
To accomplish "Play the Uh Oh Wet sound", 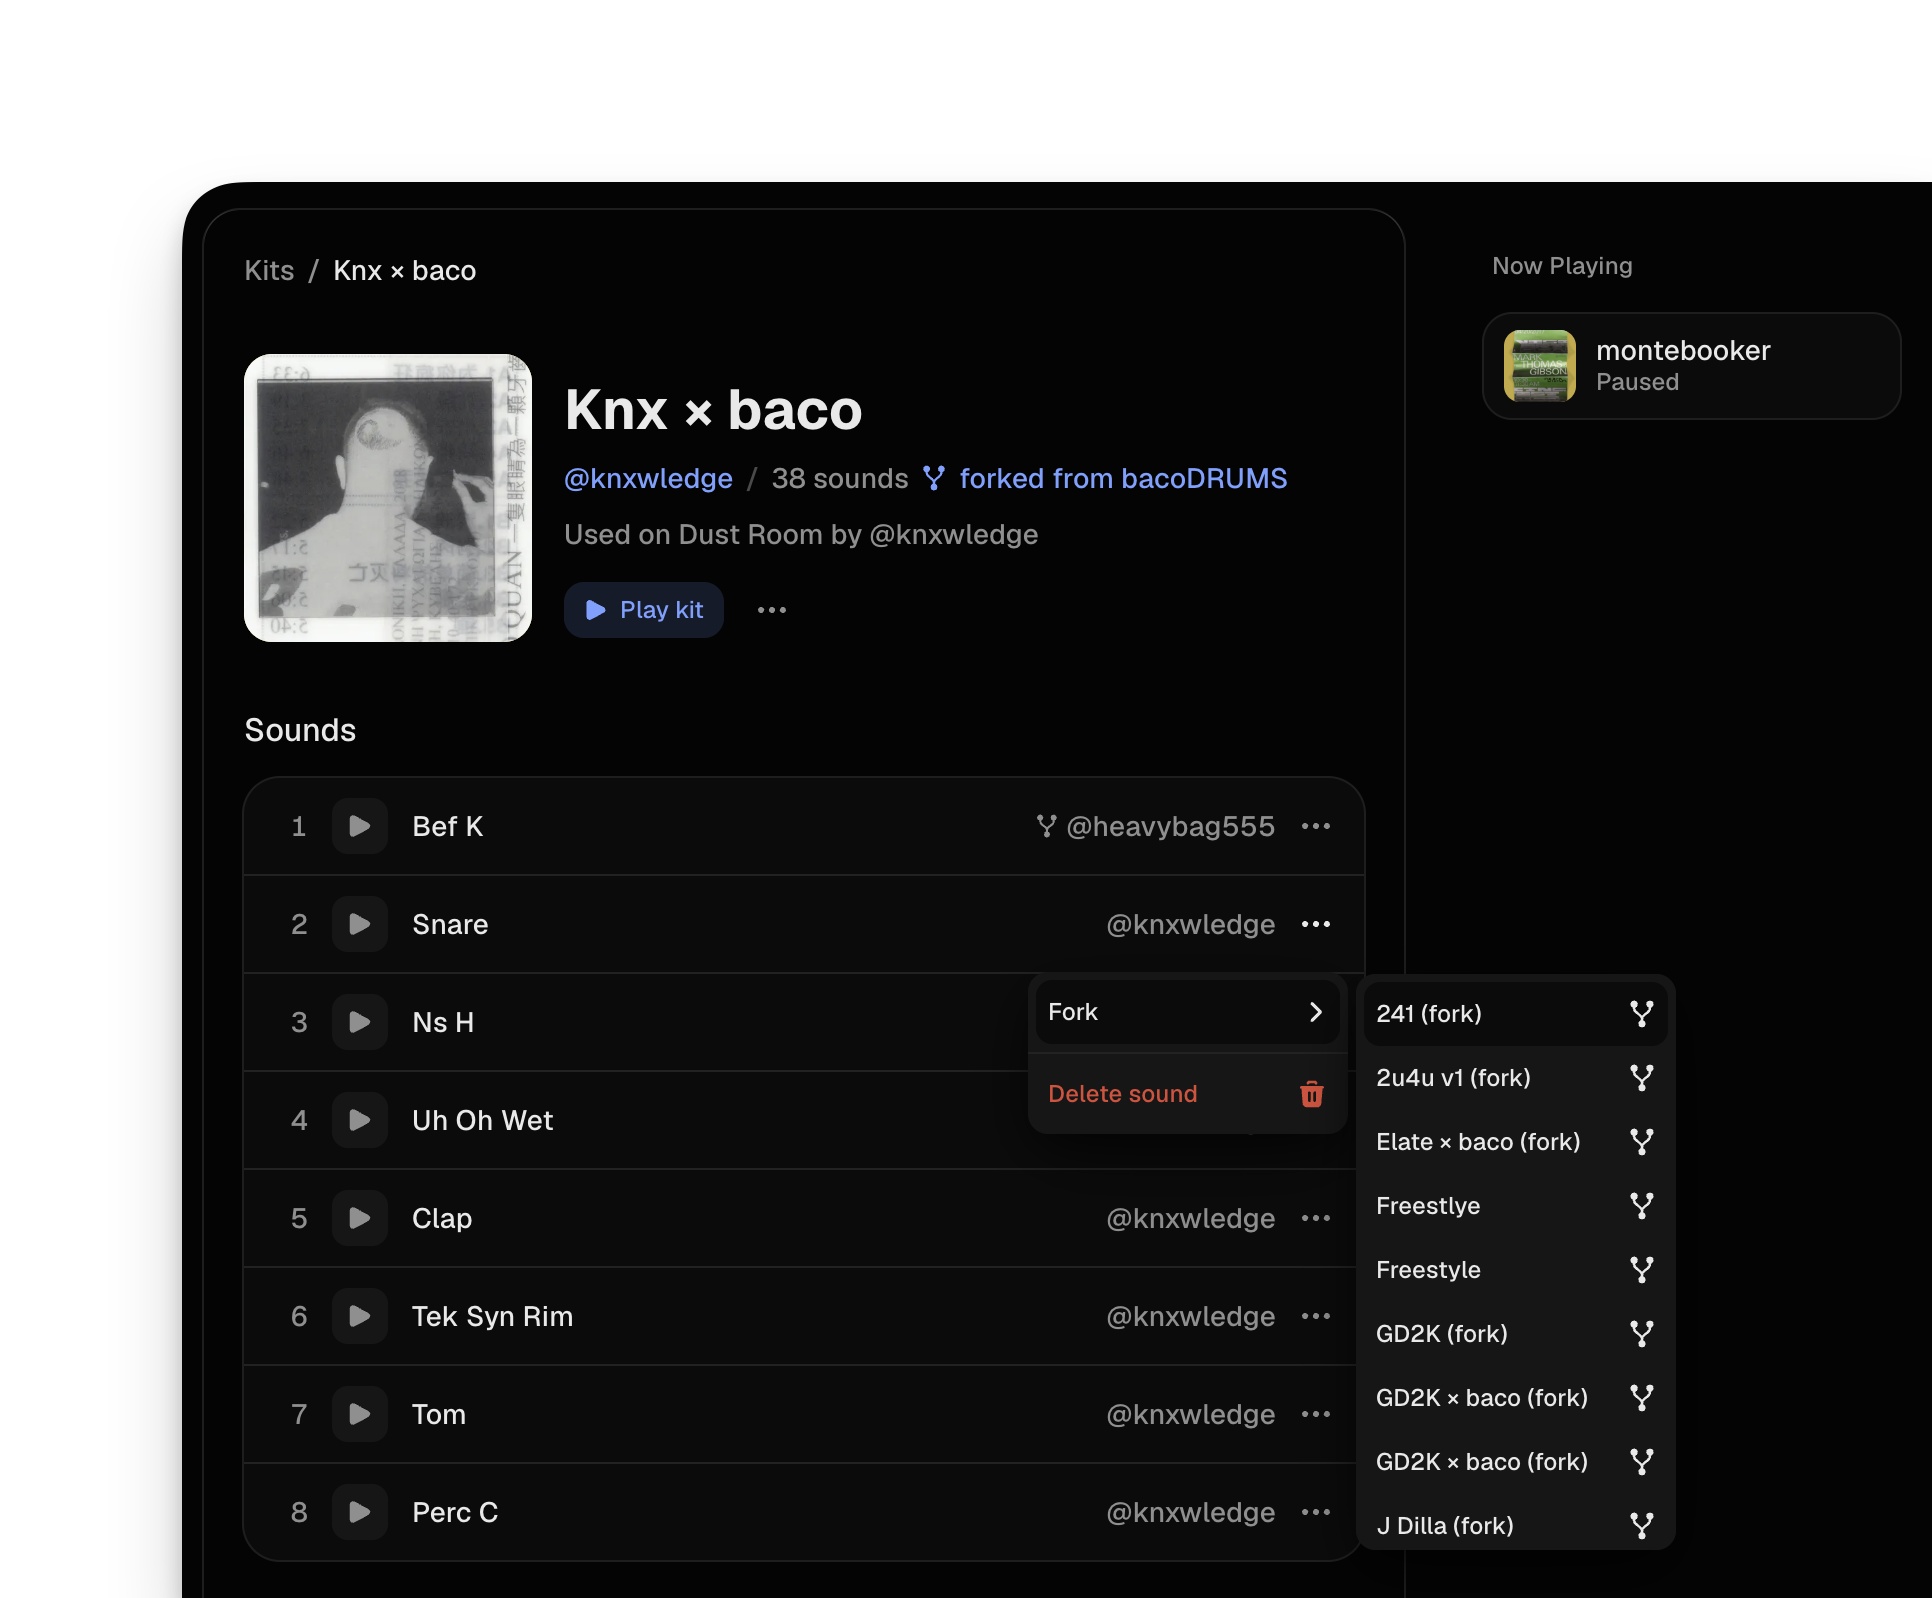I will pos(359,1120).
